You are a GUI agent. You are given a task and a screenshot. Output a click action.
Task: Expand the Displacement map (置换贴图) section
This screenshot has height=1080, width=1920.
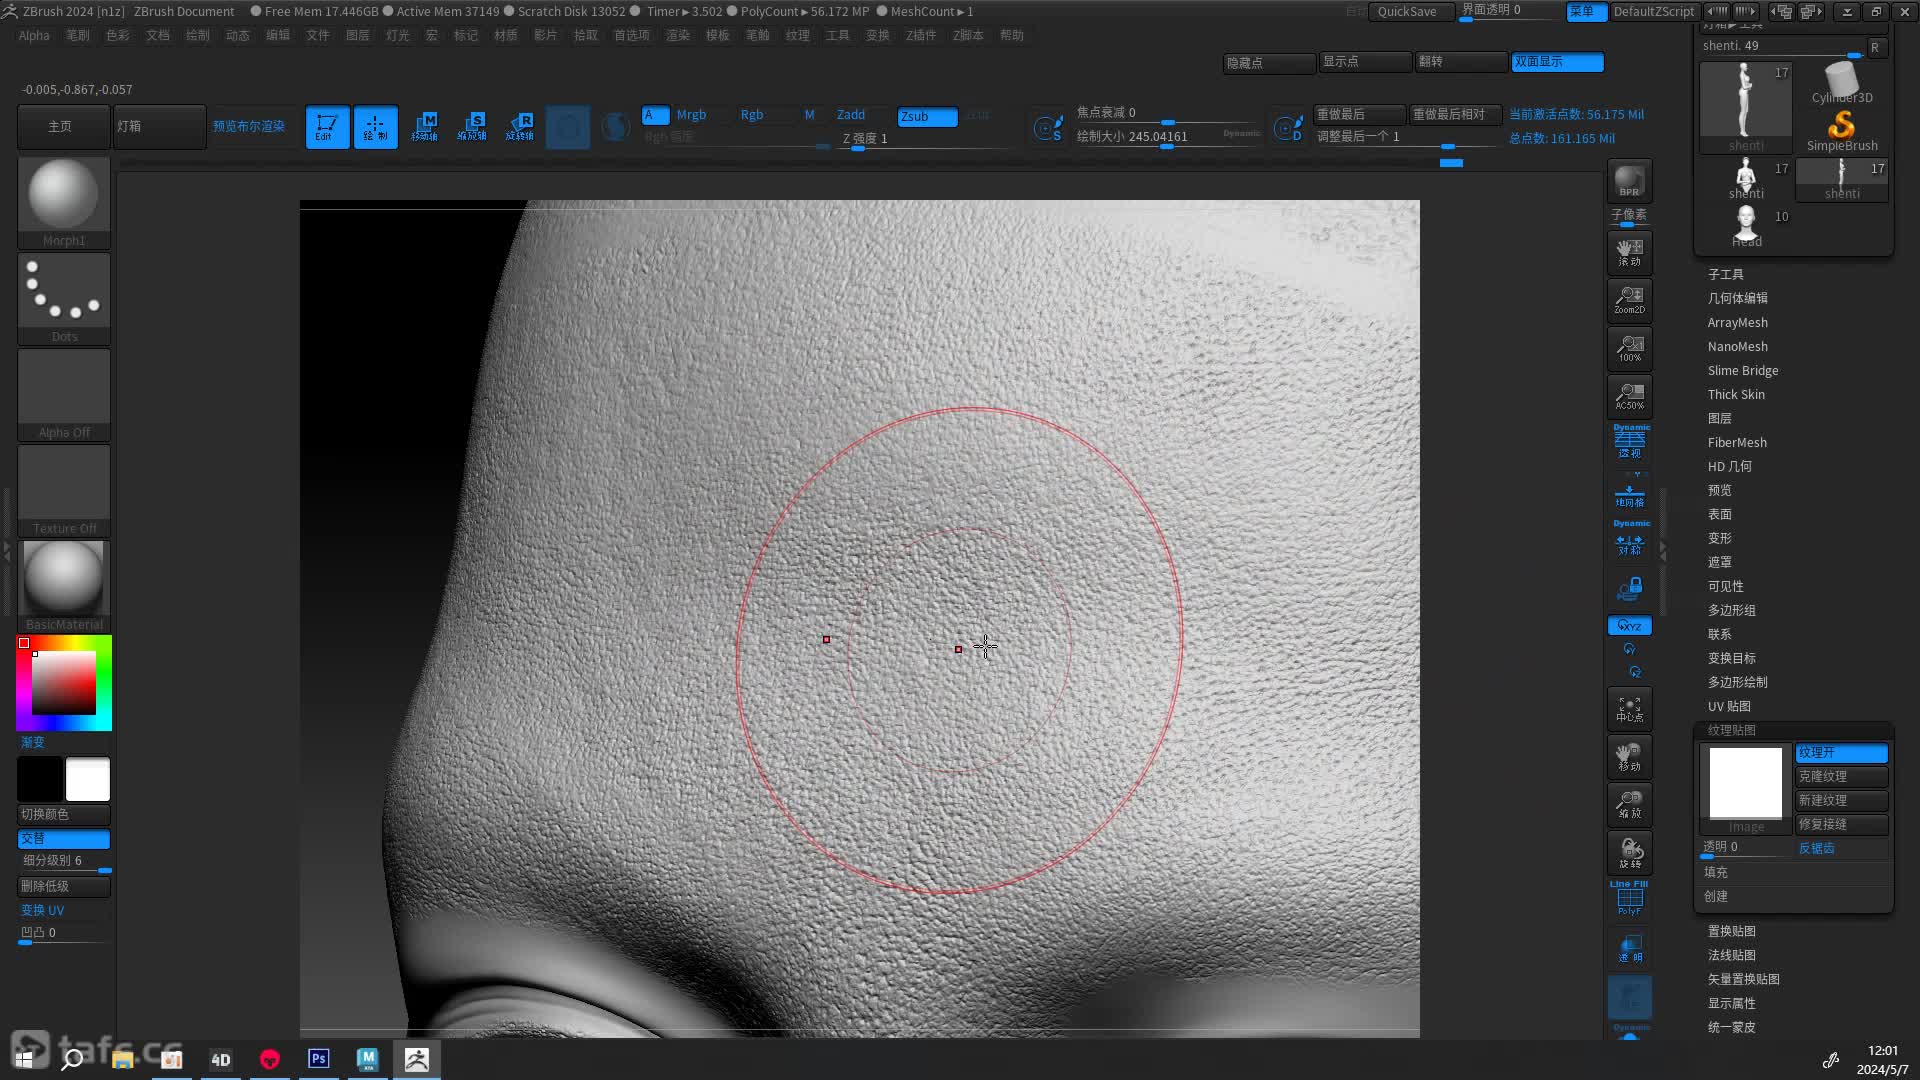click(x=1731, y=931)
